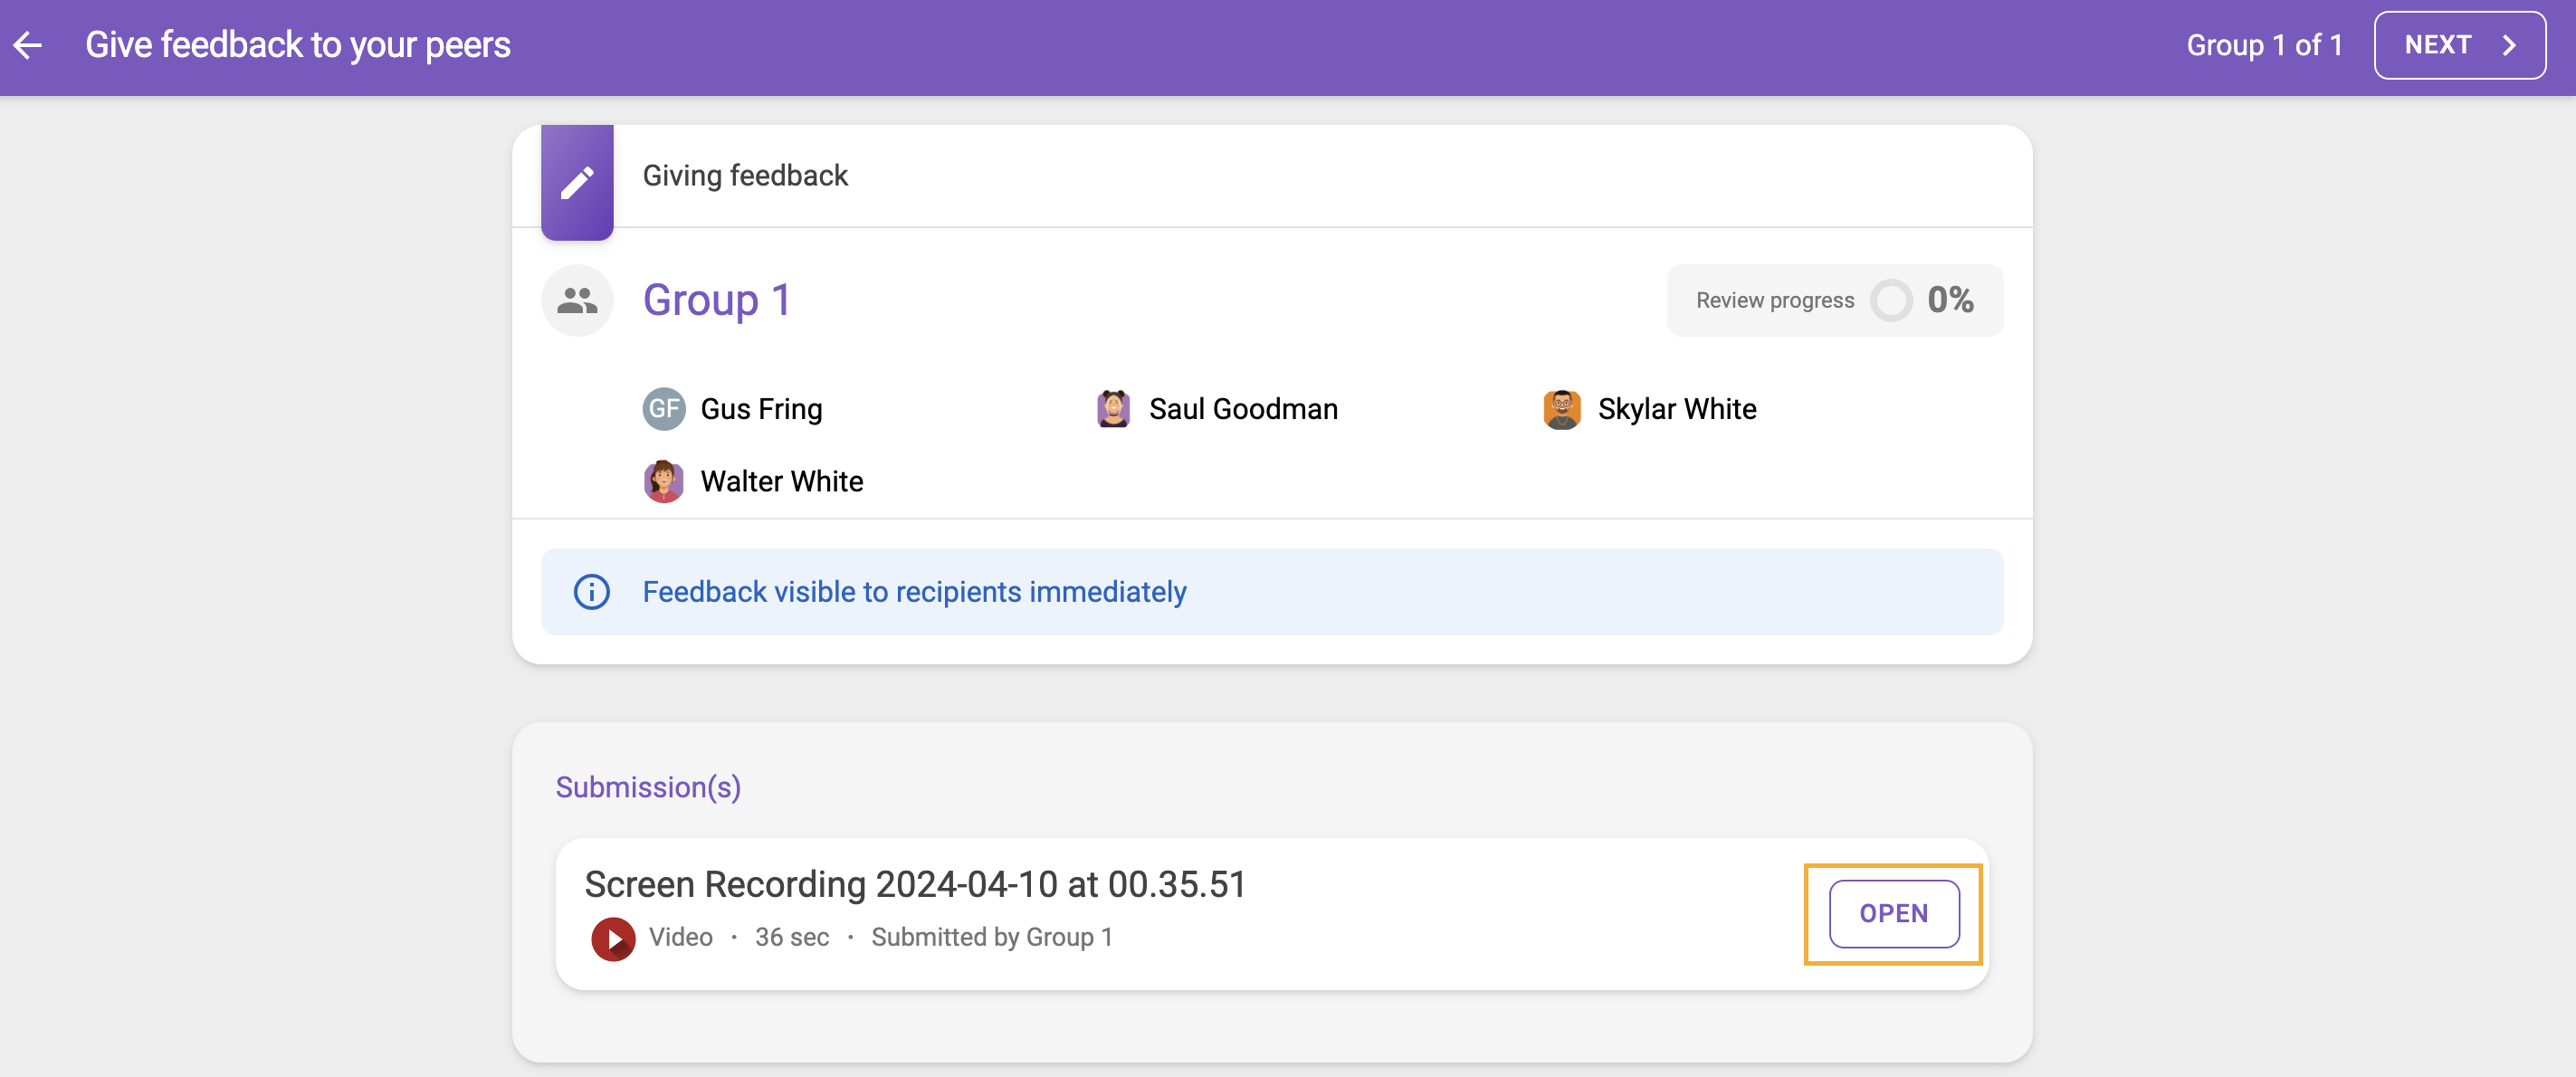Click the Review progress circle indicator
The image size is (2576, 1077).
tap(1890, 300)
